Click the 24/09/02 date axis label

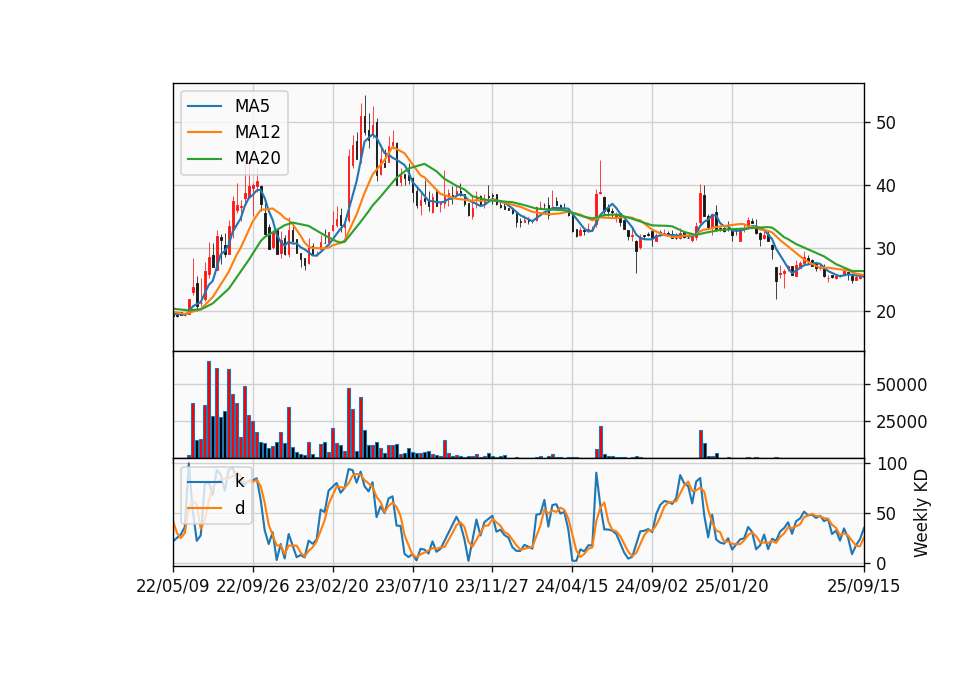651,586
